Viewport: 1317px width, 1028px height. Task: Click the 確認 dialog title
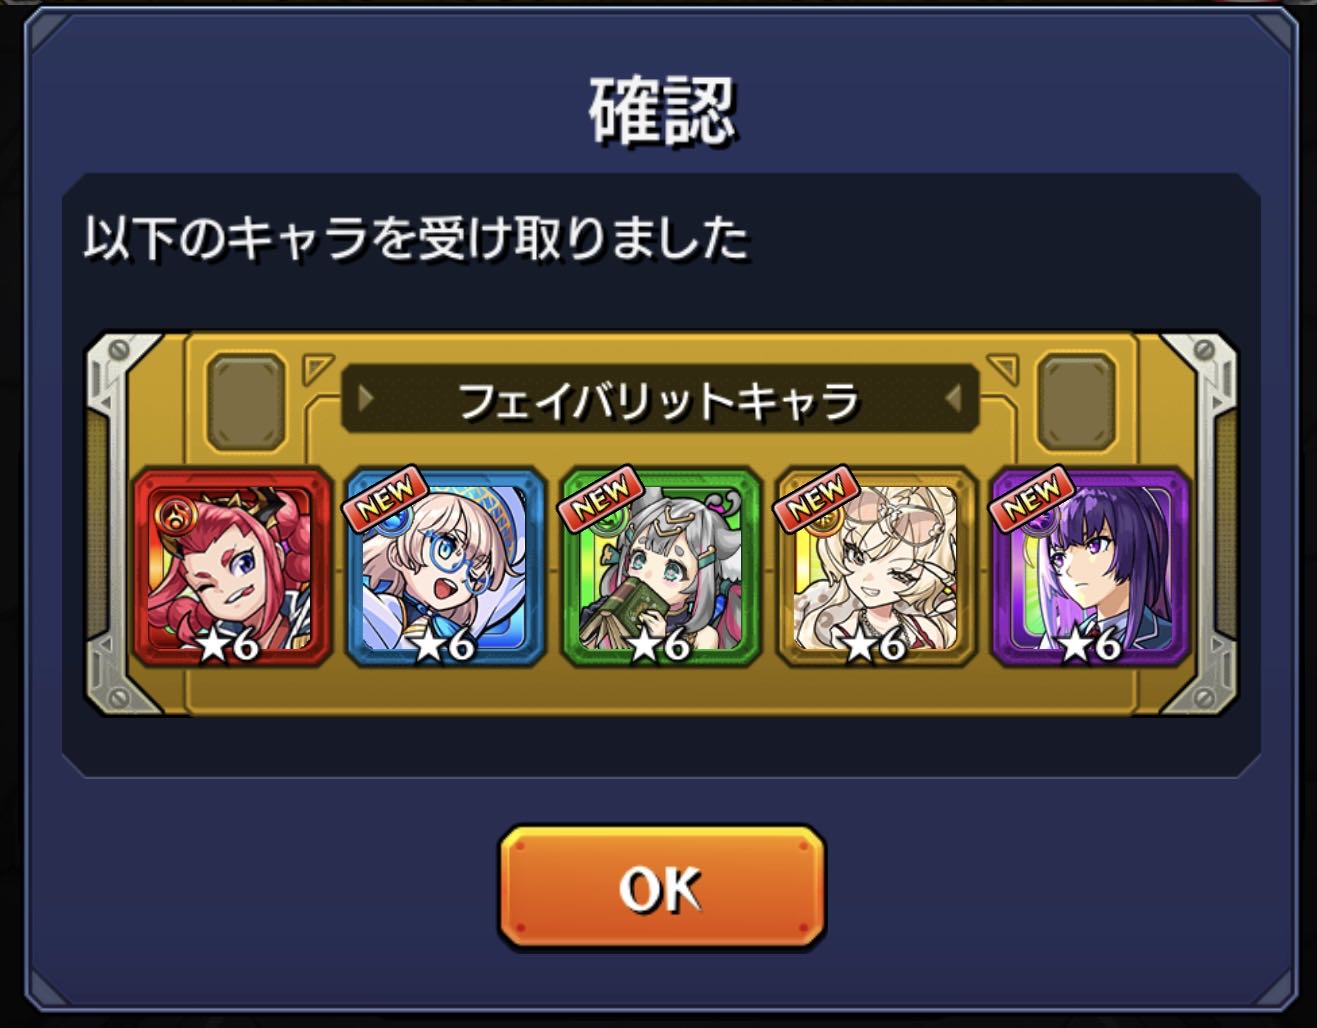662,110
